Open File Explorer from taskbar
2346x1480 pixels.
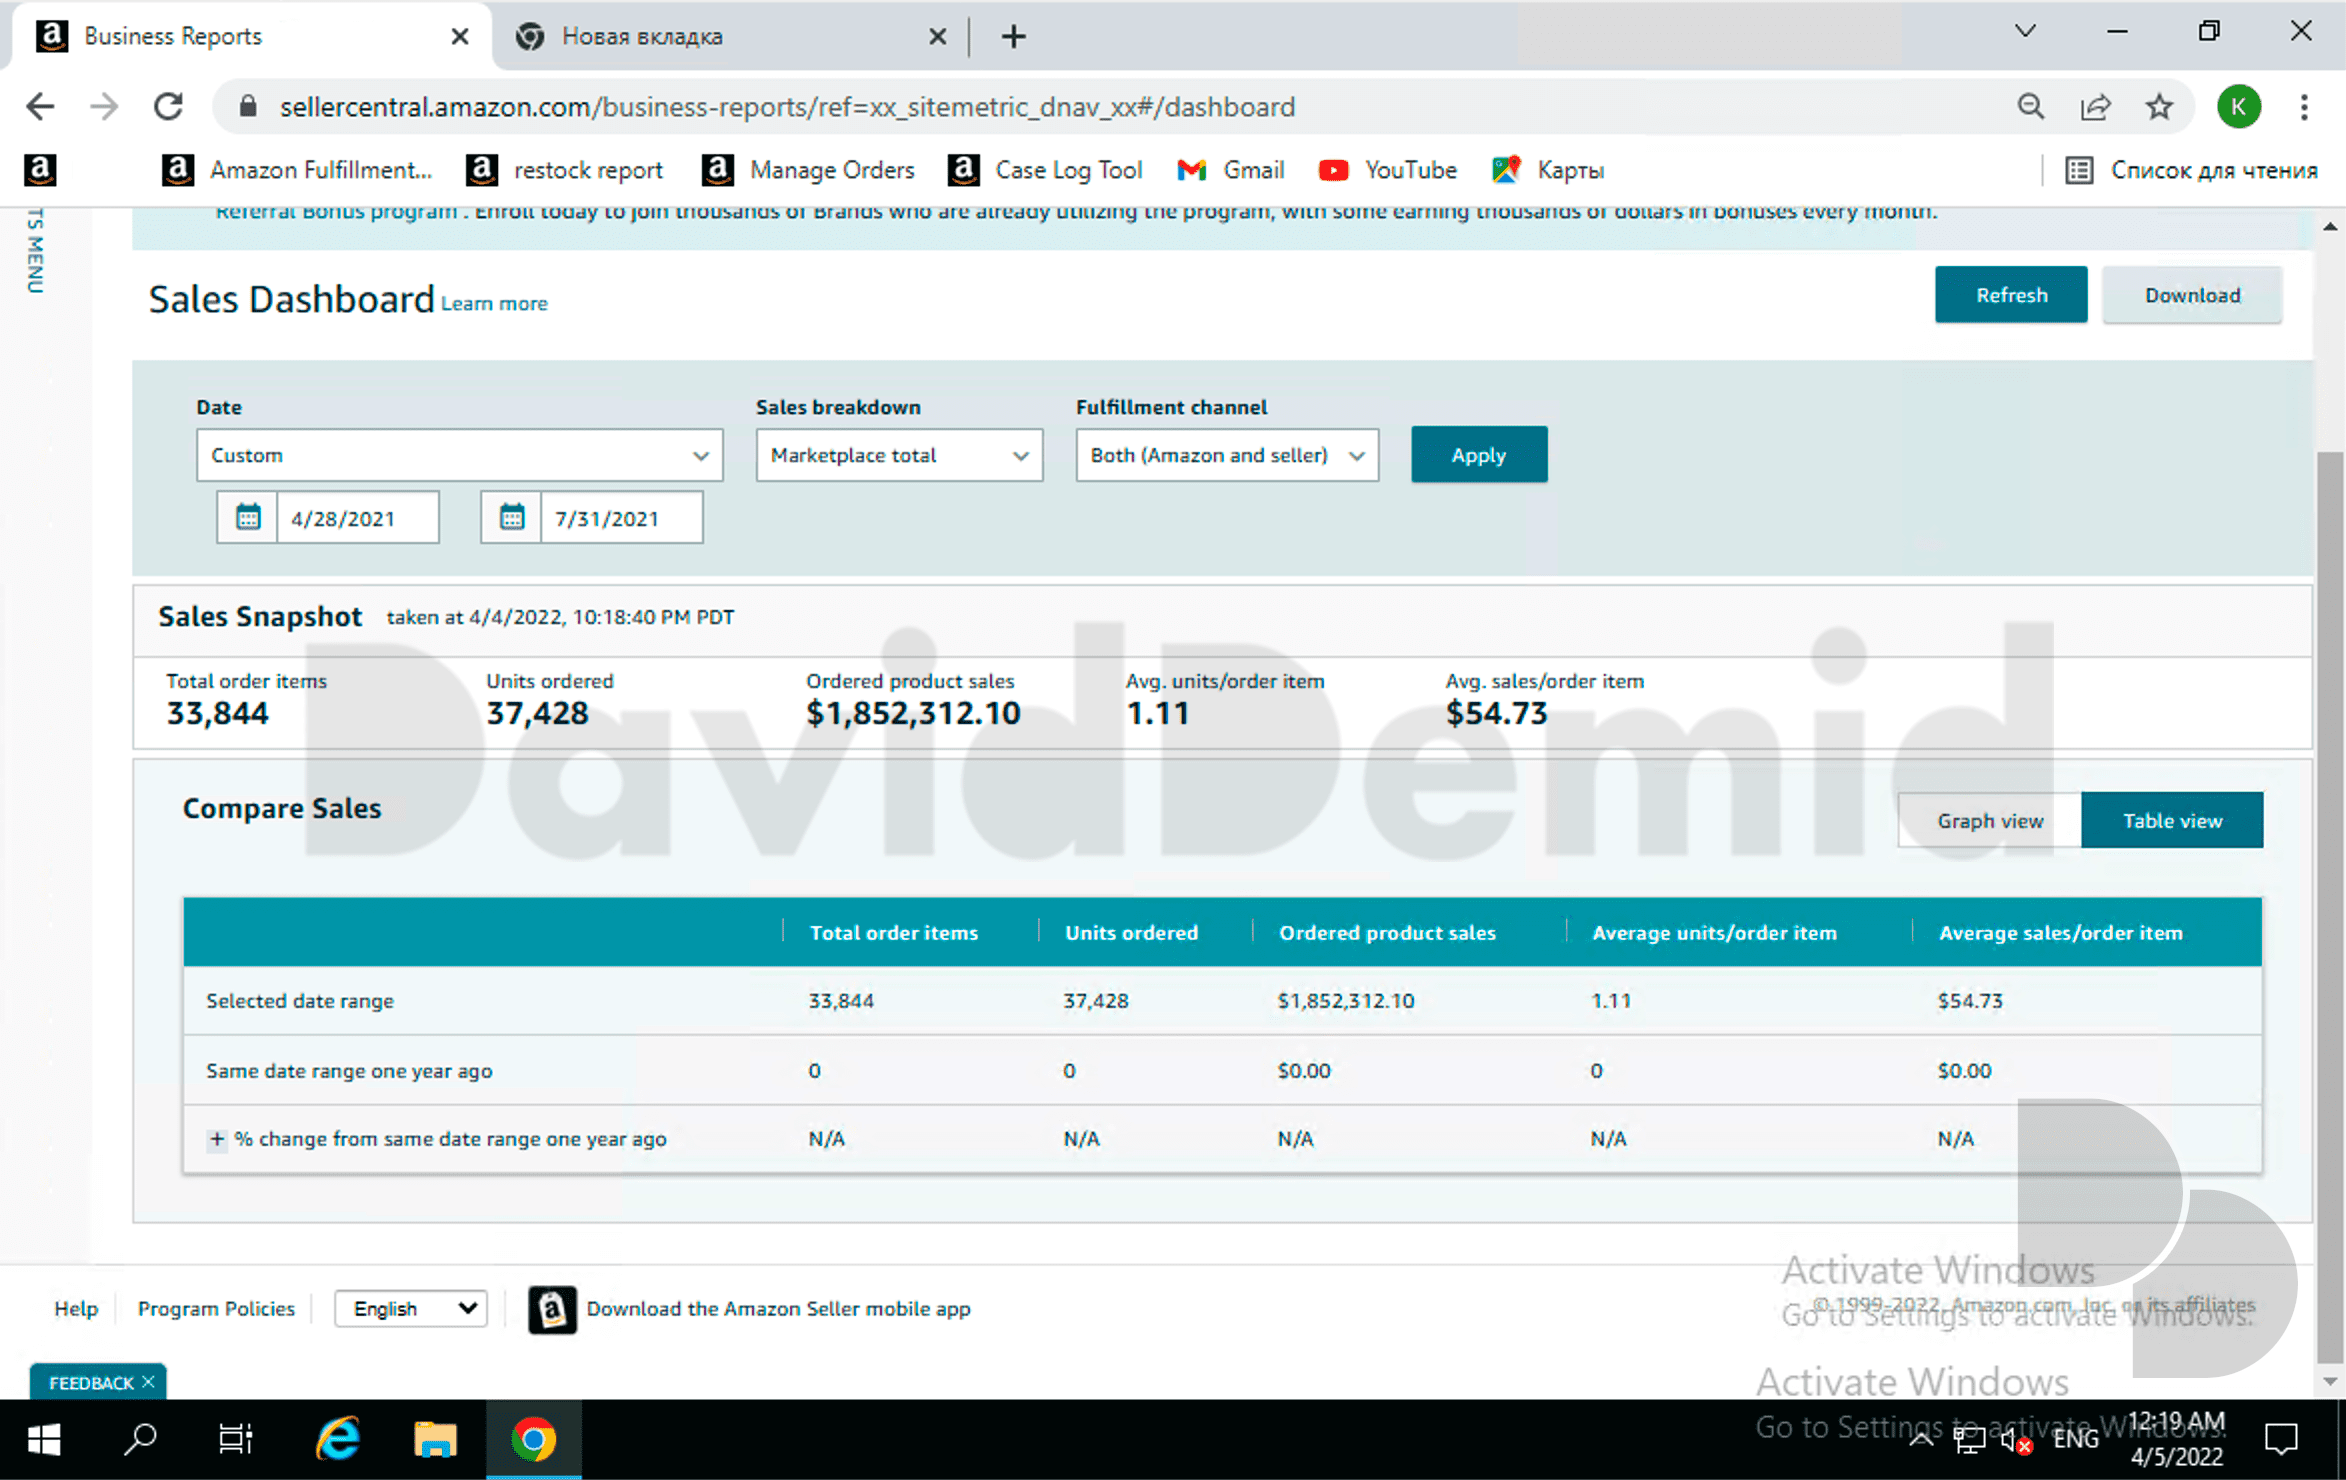pos(435,1440)
